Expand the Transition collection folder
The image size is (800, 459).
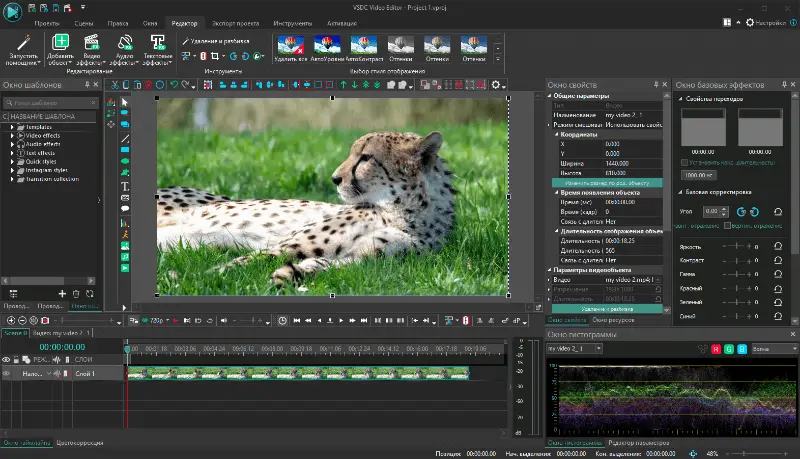[12, 179]
